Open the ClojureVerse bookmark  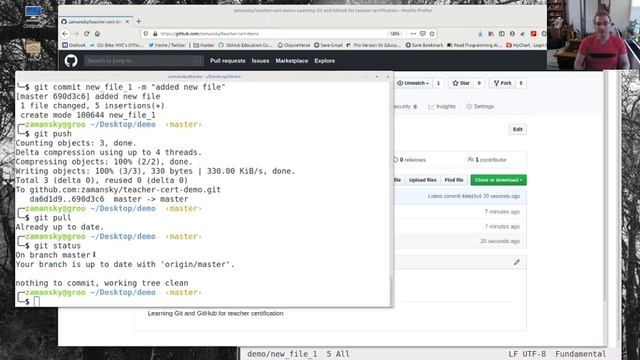click(294, 45)
